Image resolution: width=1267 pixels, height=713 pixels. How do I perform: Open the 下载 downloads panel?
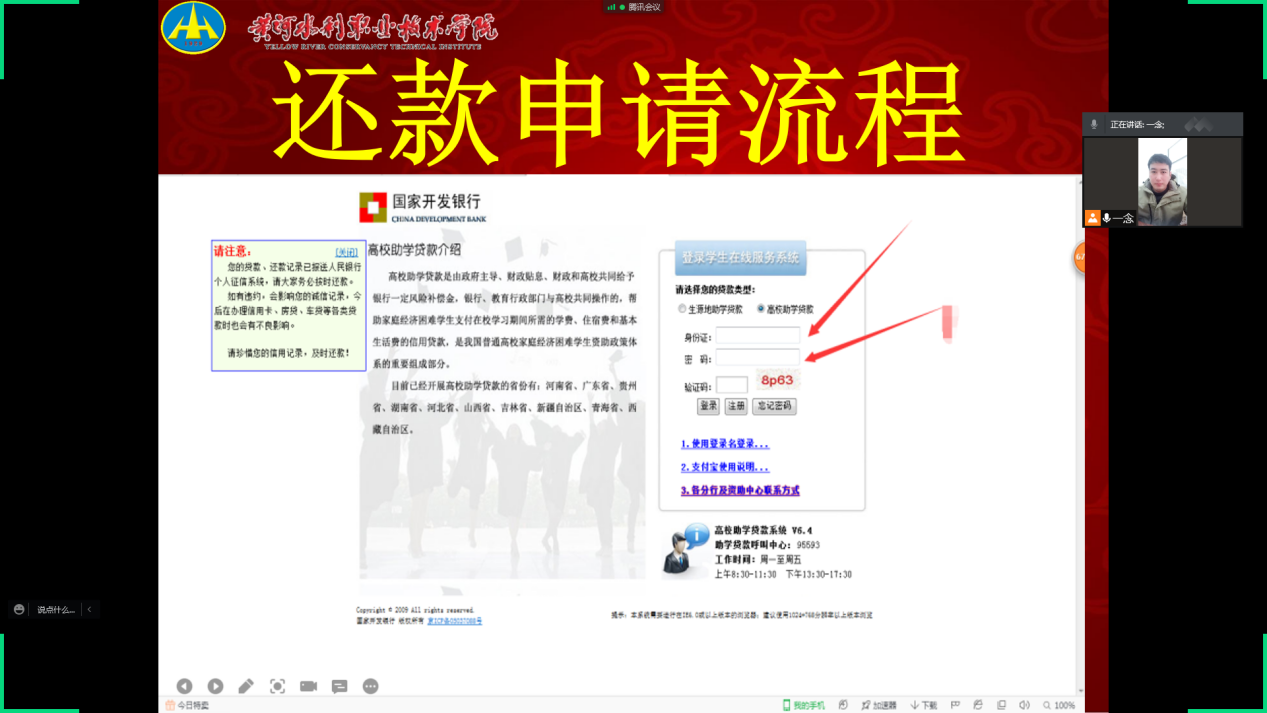point(924,705)
